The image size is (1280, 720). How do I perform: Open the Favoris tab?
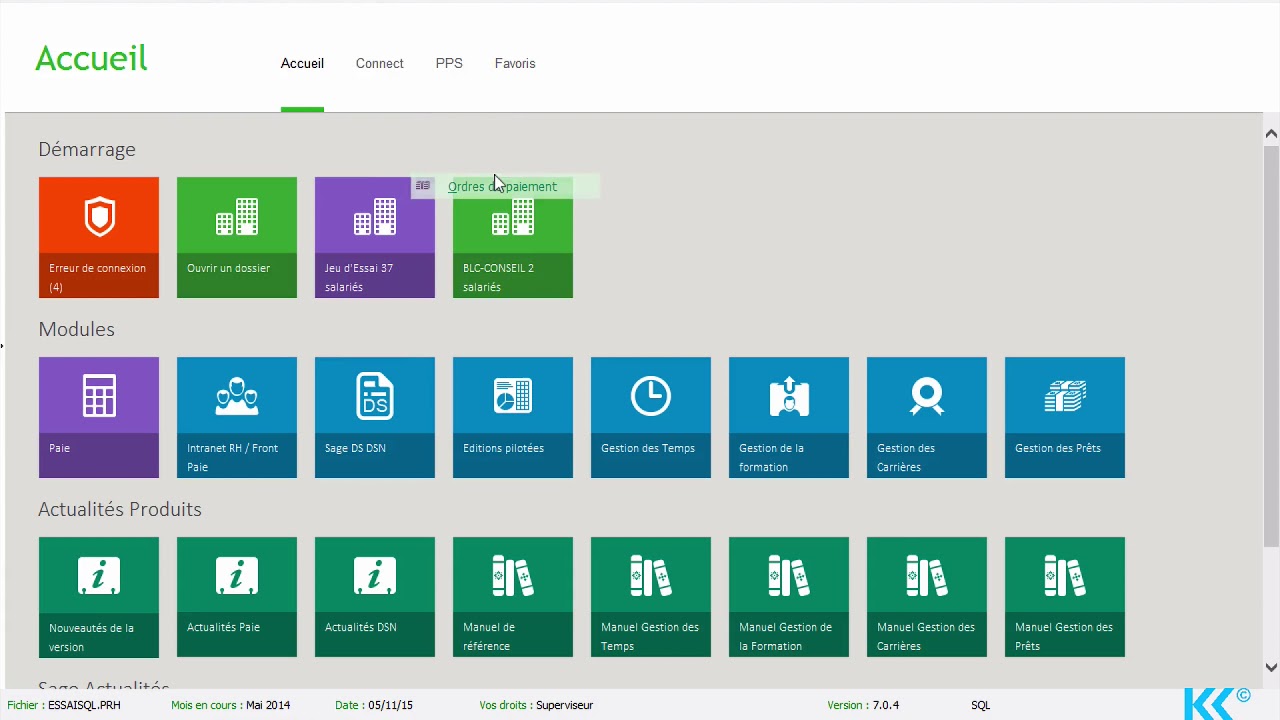[515, 63]
